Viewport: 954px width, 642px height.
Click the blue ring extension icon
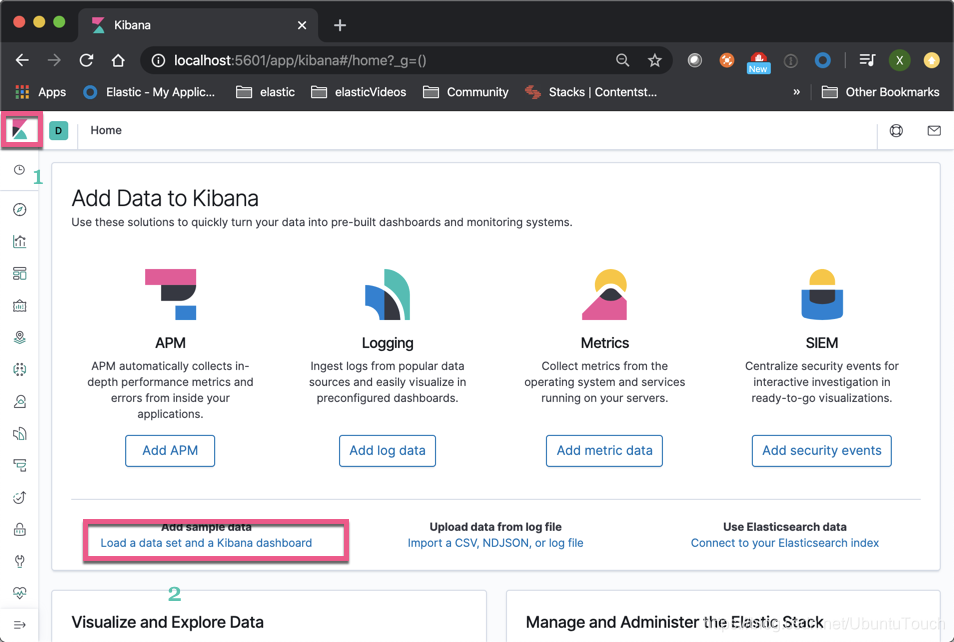(x=823, y=60)
